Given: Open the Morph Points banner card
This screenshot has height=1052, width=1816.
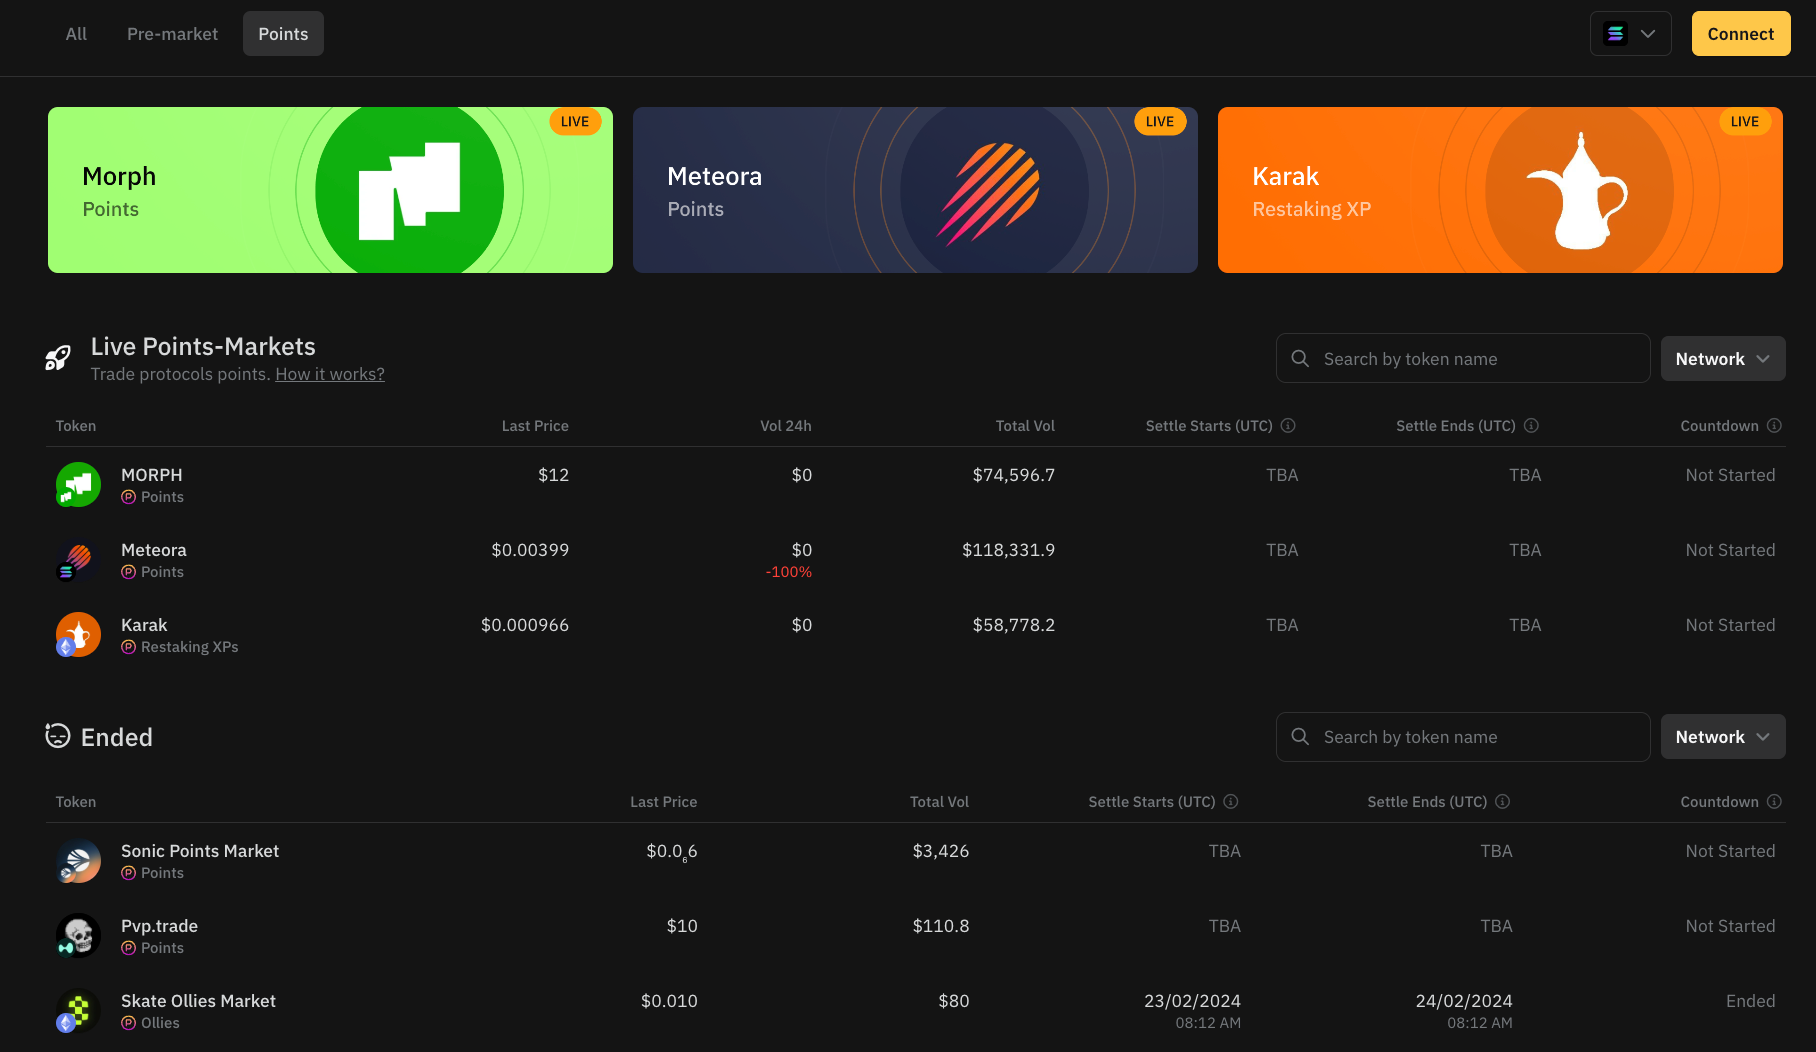Looking at the screenshot, I should point(330,190).
